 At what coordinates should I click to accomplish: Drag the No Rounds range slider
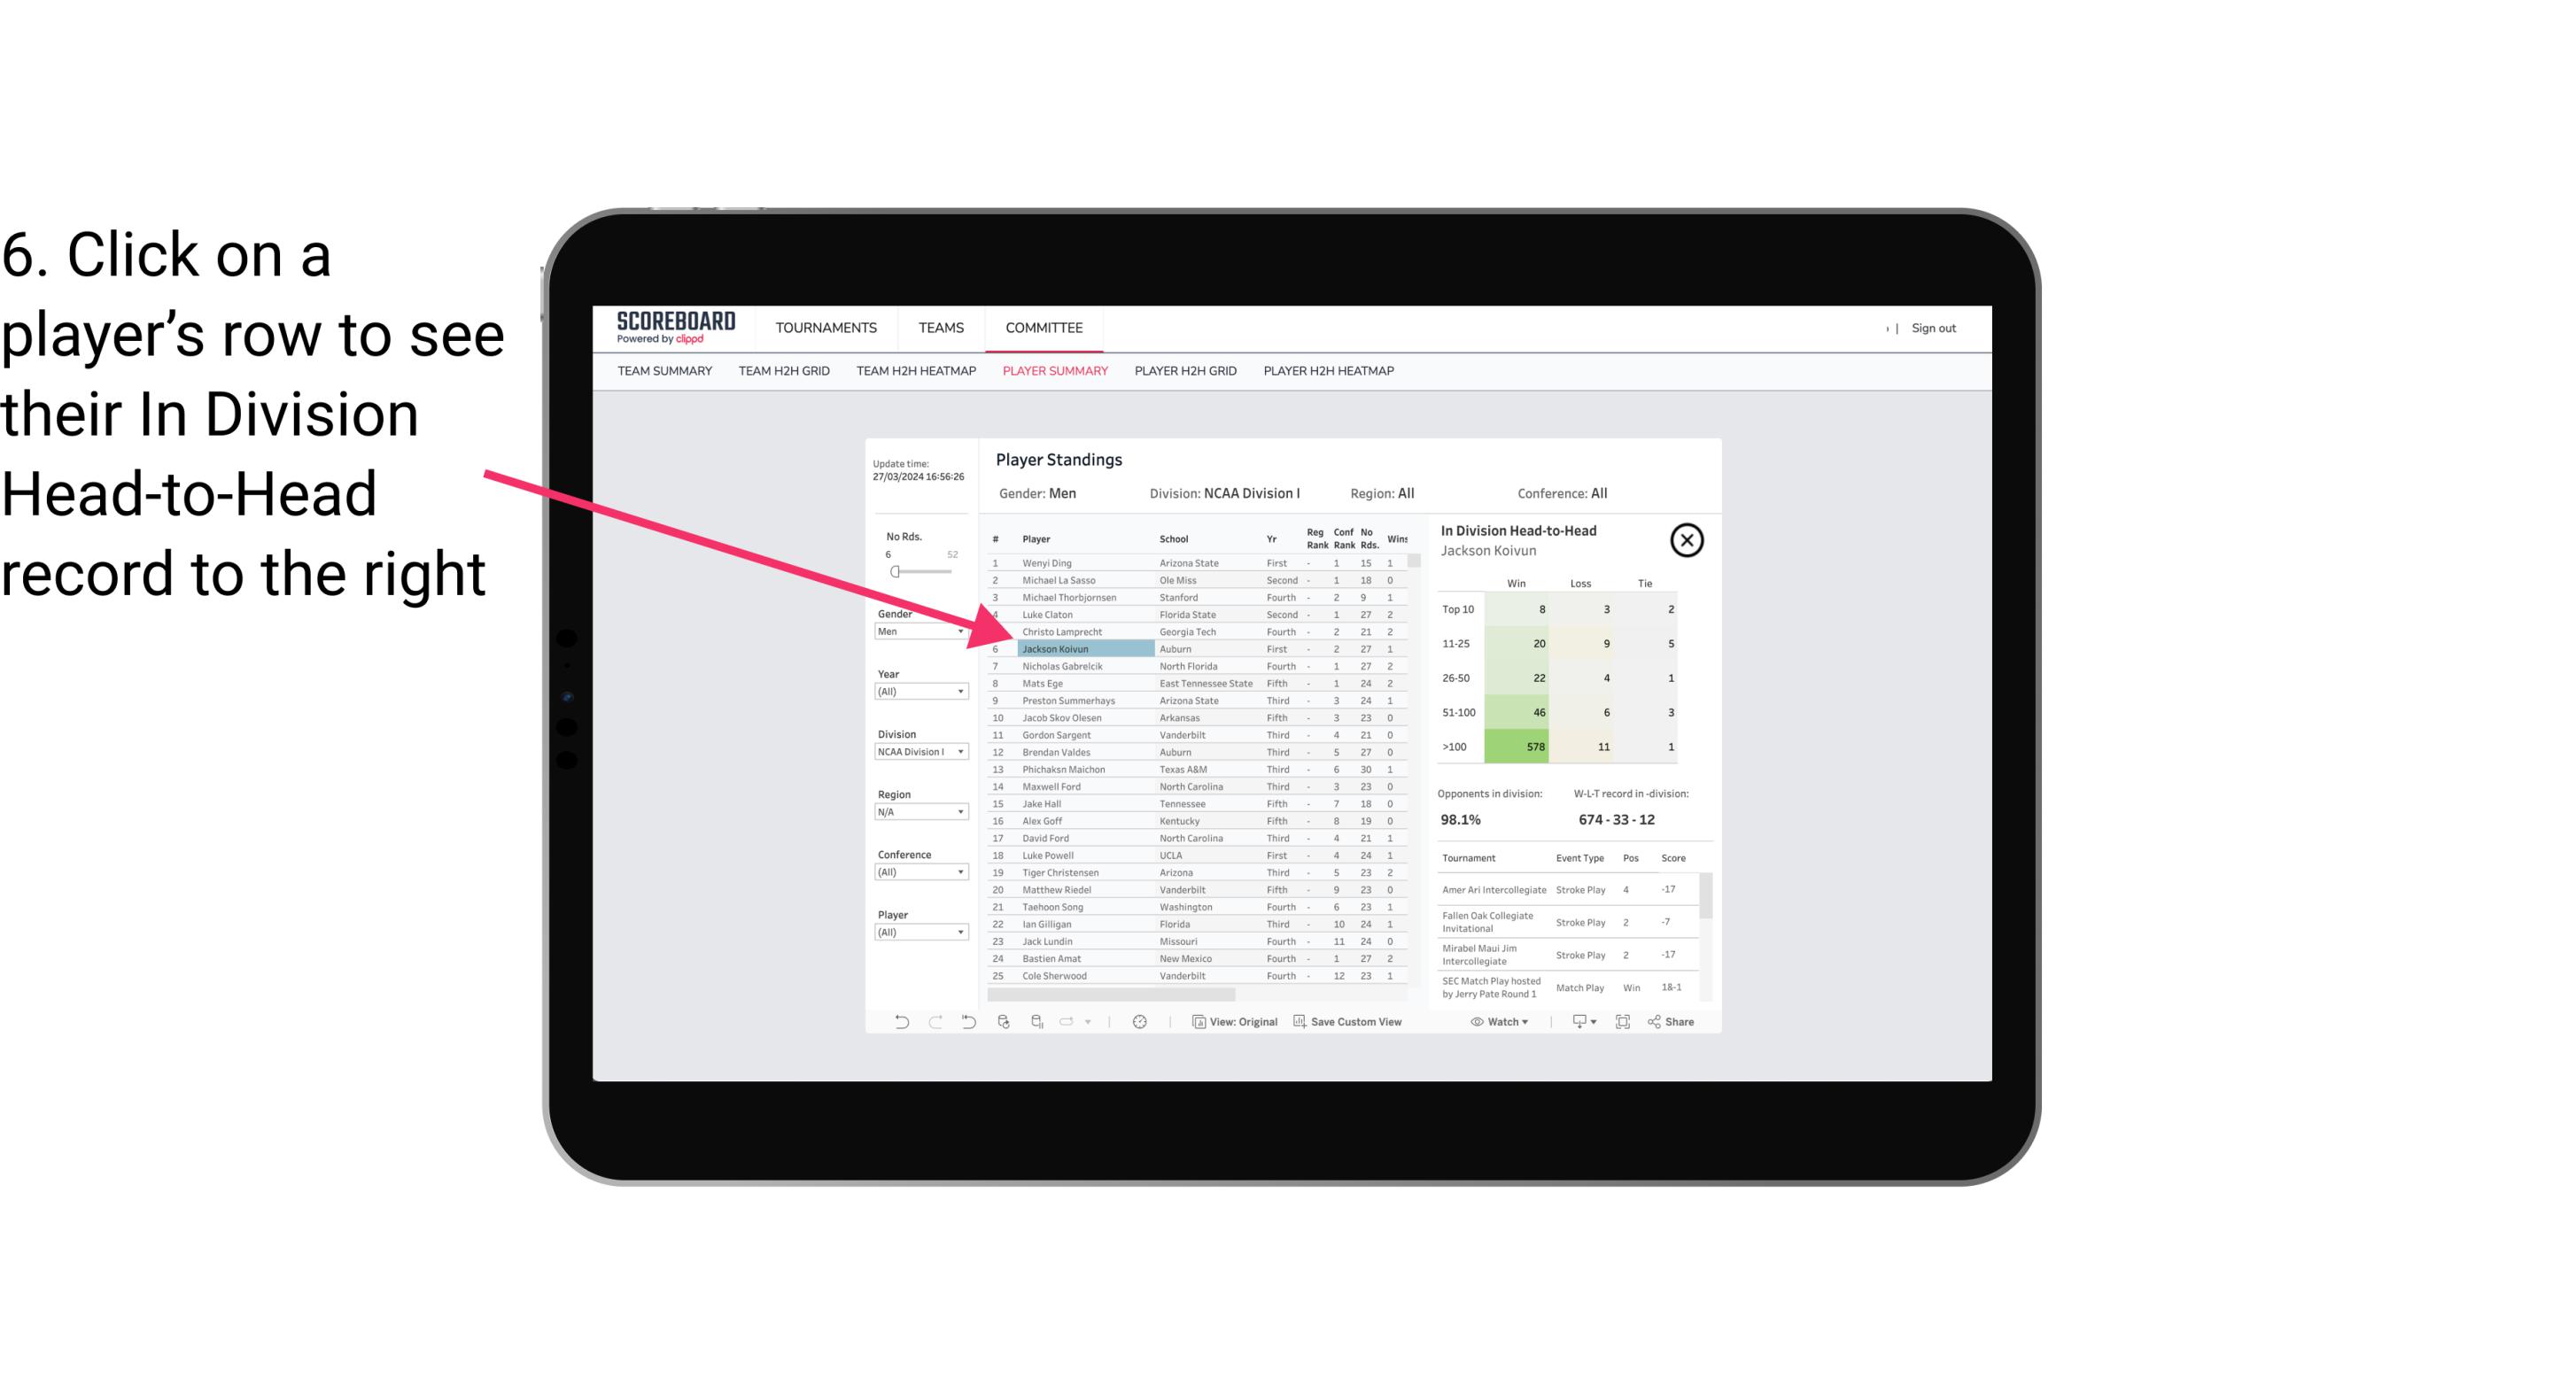tap(895, 570)
